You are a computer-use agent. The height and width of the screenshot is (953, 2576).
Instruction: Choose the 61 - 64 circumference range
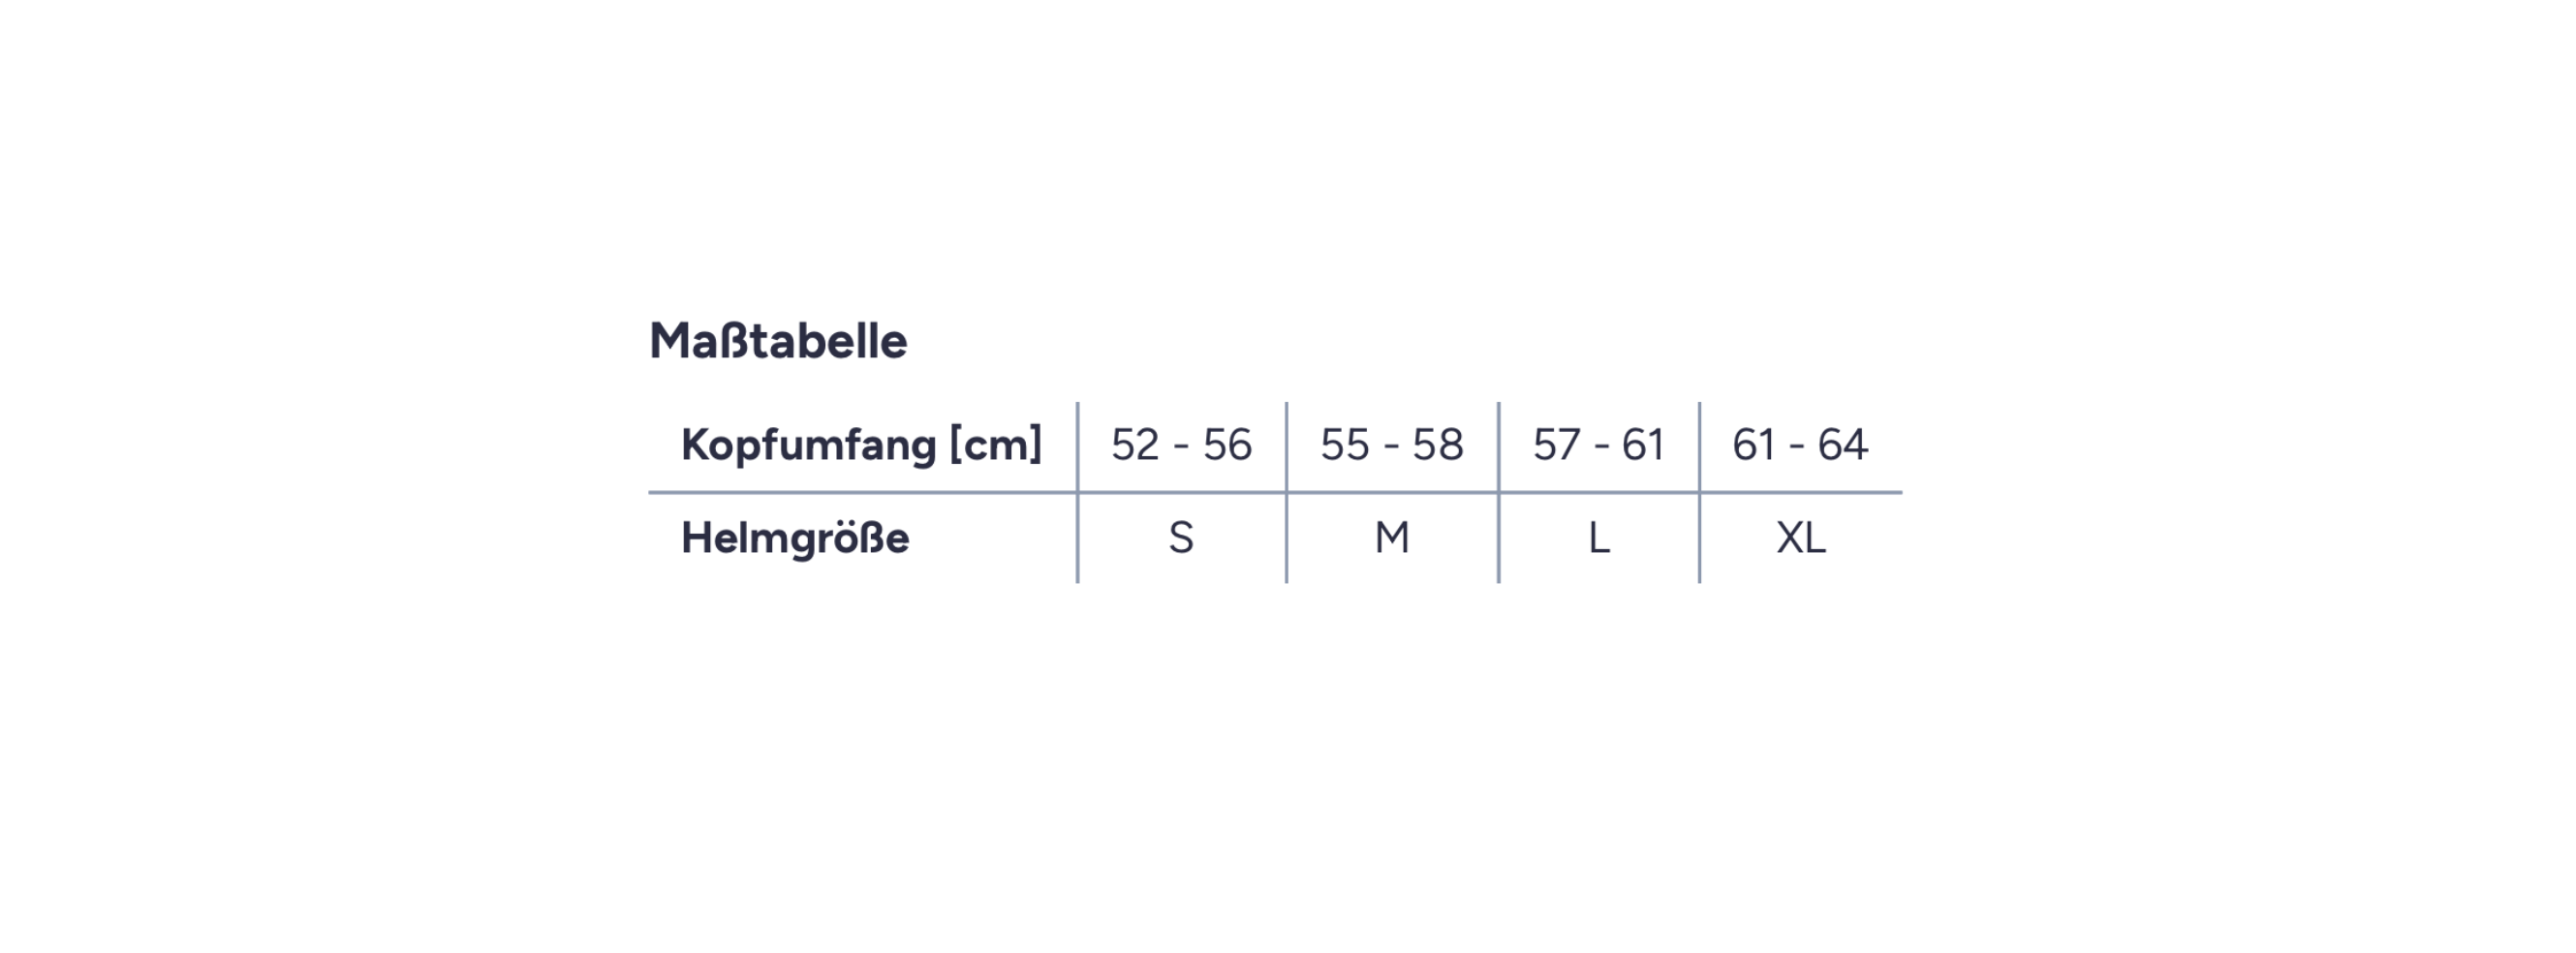tap(1799, 445)
